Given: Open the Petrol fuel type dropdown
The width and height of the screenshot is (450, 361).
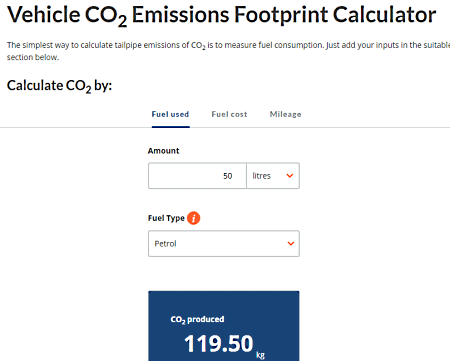Looking at the screenshot, I should coord(224,244).
